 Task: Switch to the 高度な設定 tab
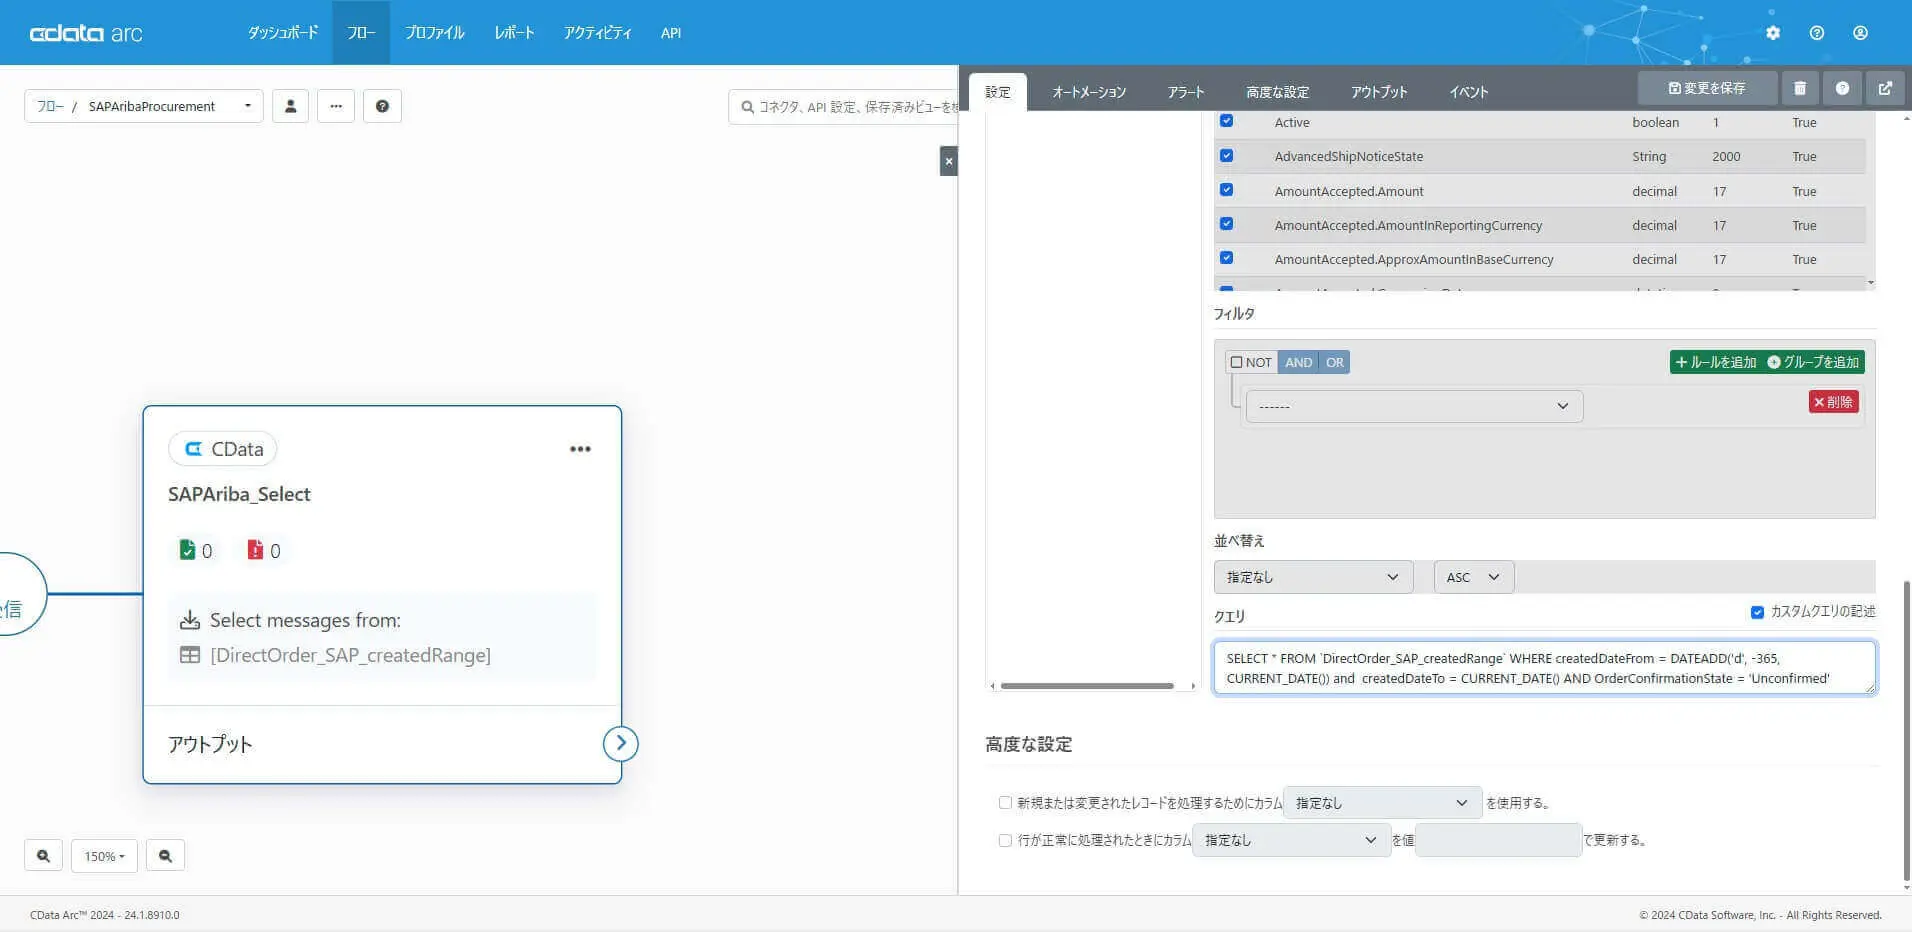1277,92
